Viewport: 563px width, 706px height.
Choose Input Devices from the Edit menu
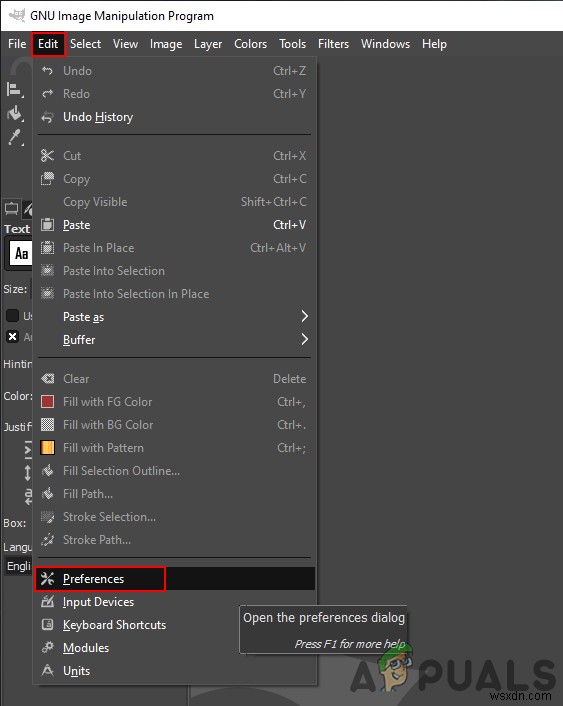tap(176, 602)
